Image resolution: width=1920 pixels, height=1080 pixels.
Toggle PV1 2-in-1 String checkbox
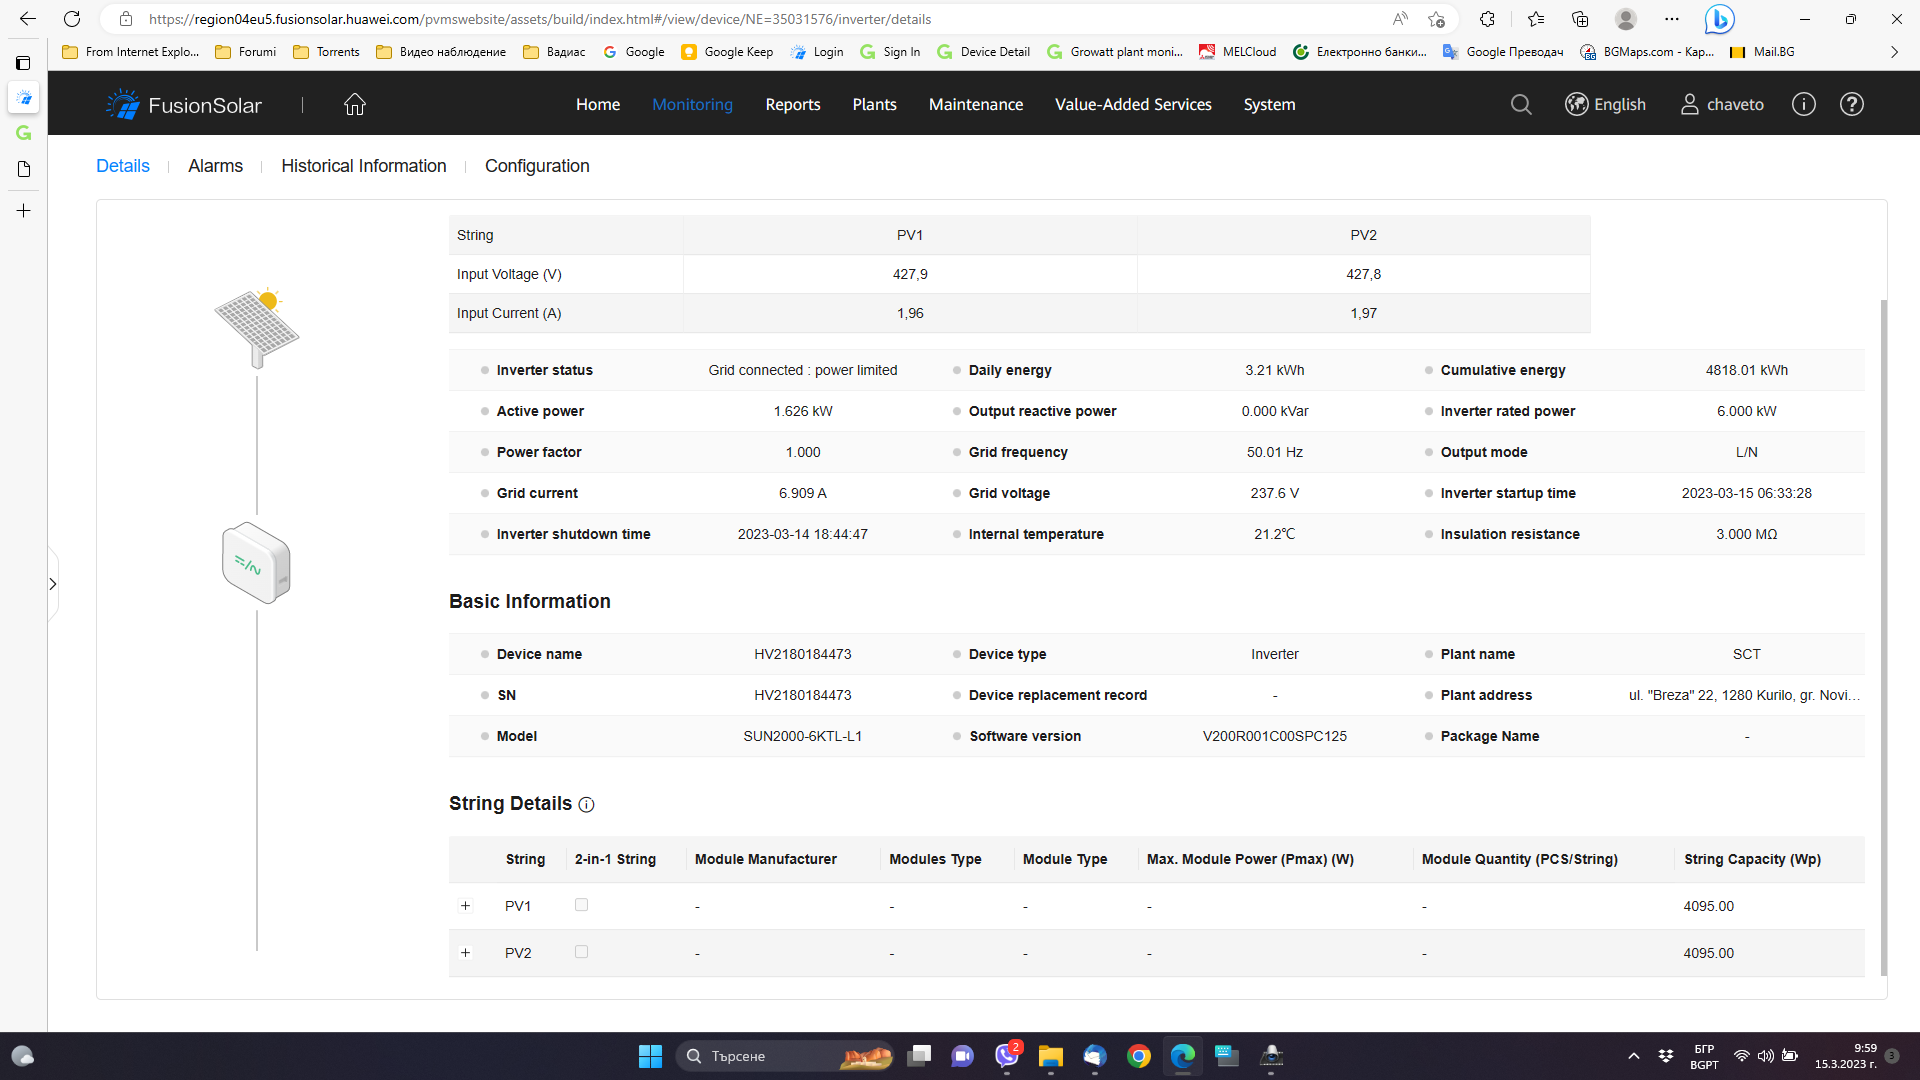[x=581, y=905]
